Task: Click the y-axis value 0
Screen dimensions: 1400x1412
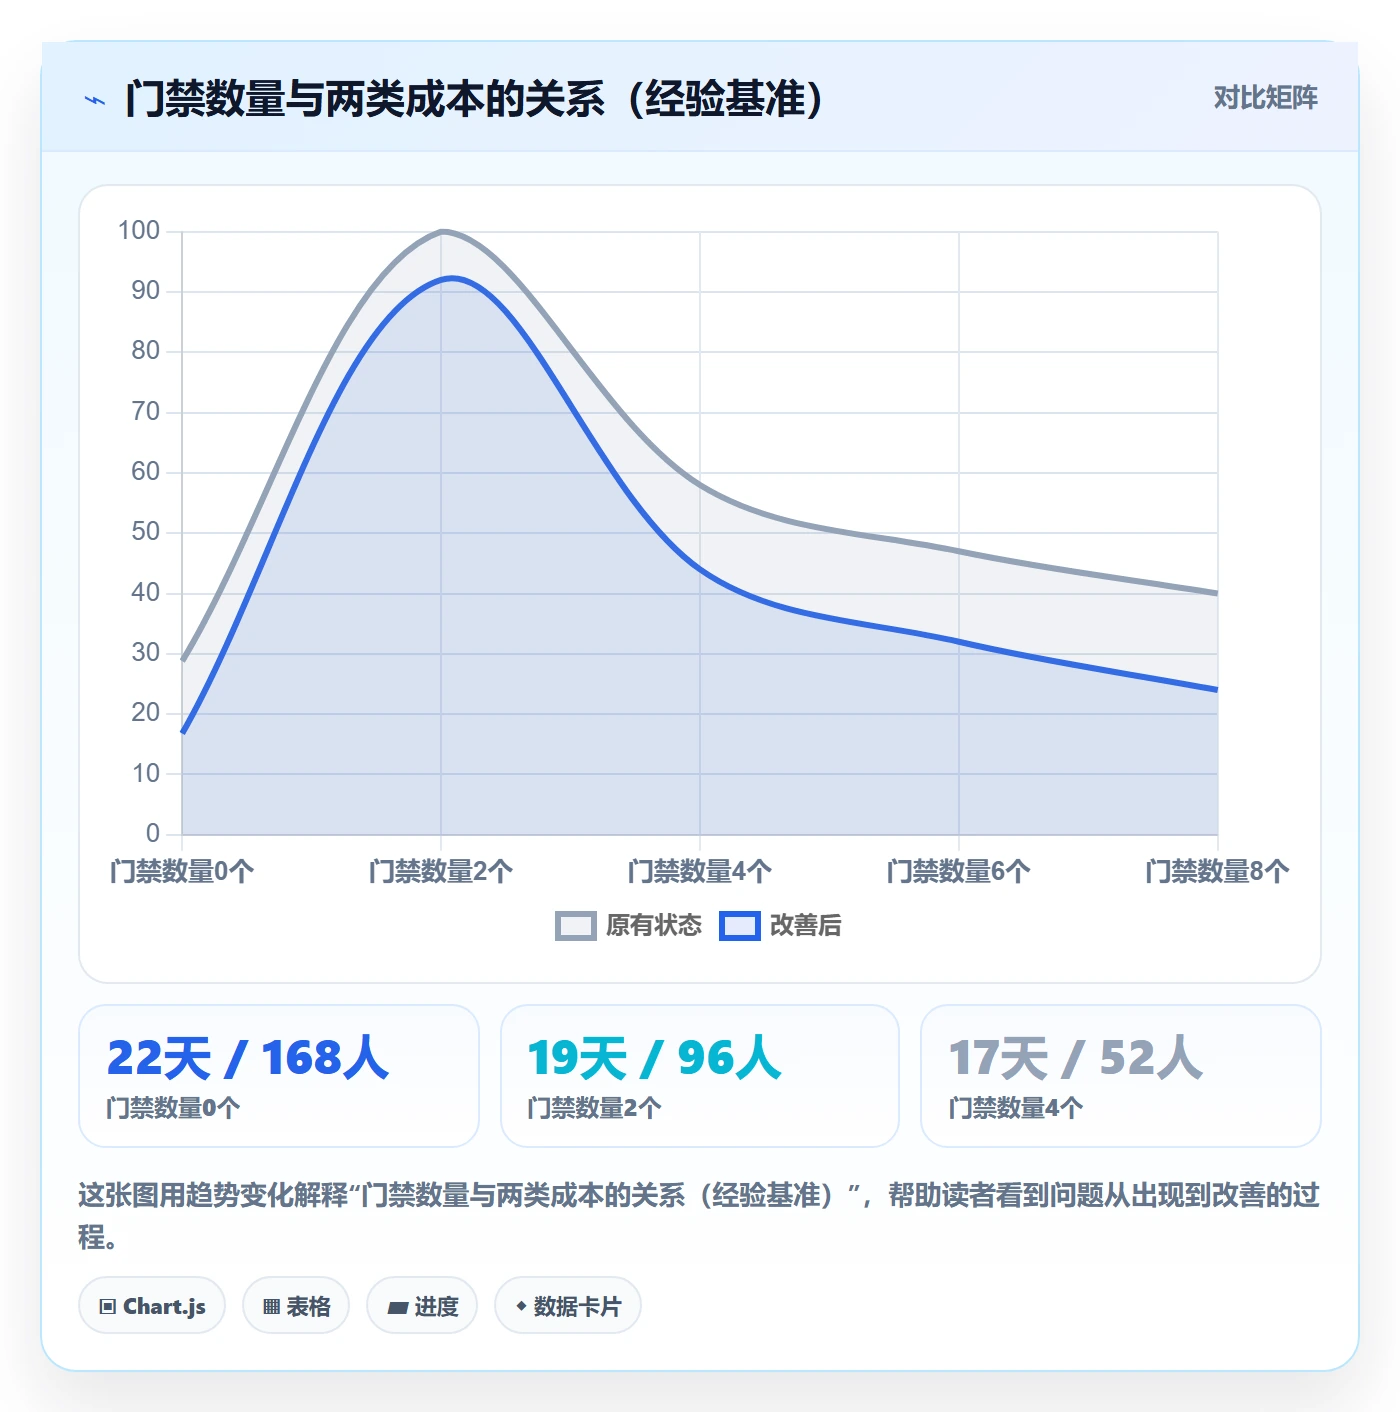Action: [153, 833]
